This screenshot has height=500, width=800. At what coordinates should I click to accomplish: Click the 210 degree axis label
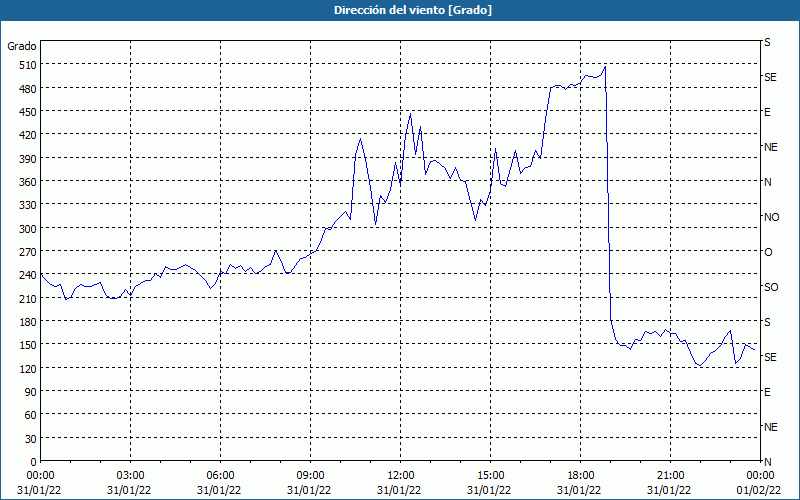coord(28,299)
